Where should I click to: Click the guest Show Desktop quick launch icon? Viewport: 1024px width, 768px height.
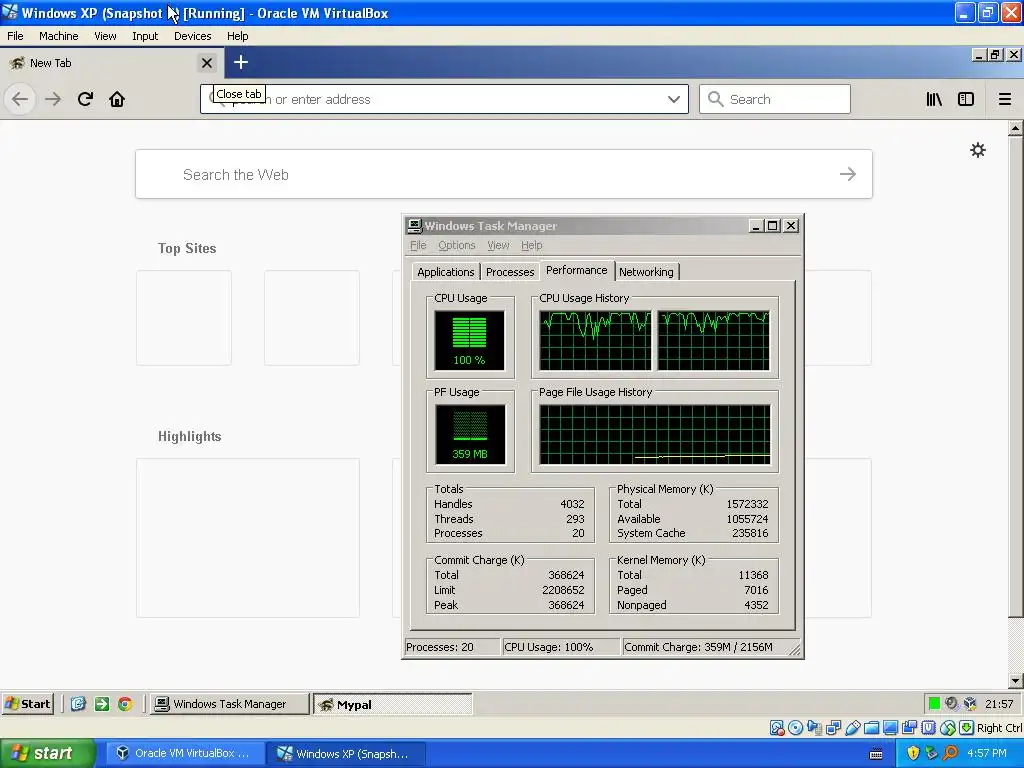click(x=78, y=704)
